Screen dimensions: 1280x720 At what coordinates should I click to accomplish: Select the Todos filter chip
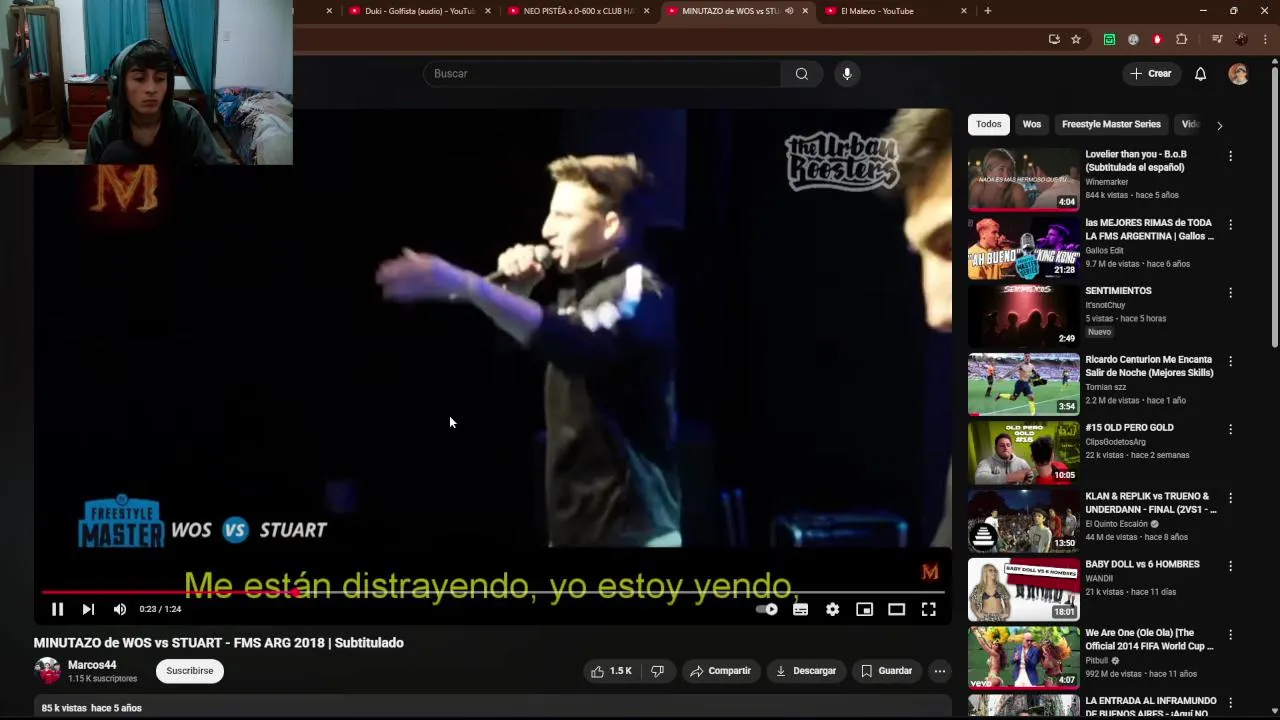click(989, 124)
